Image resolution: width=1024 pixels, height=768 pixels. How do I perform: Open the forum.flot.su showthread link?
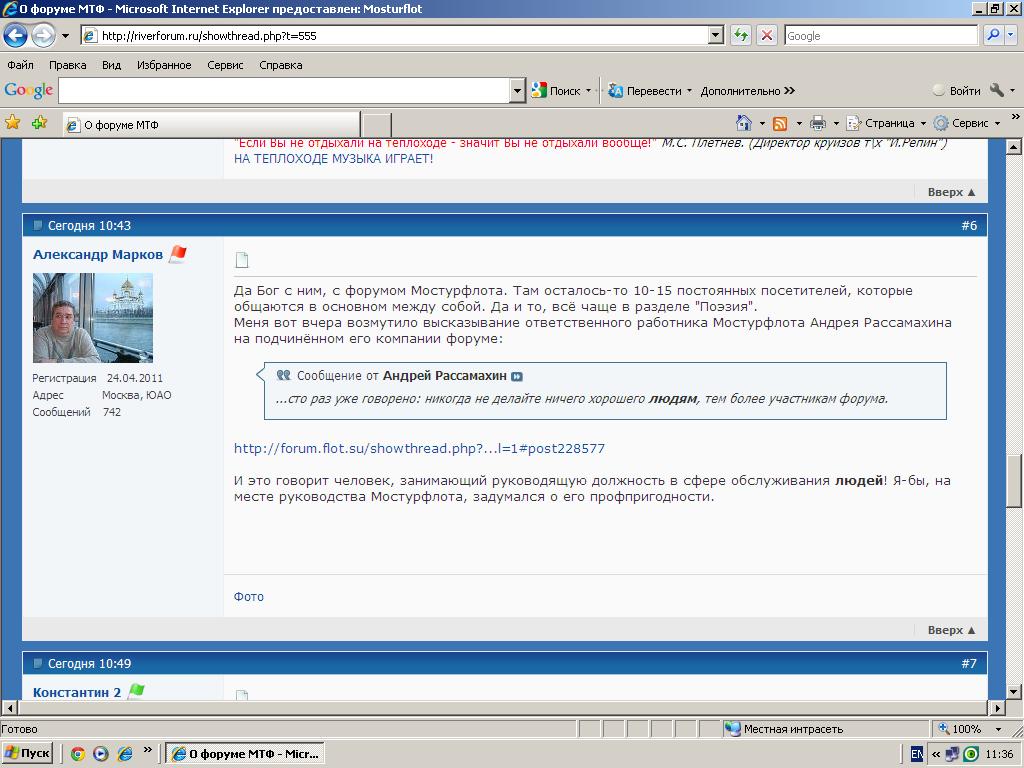point(419,449)
